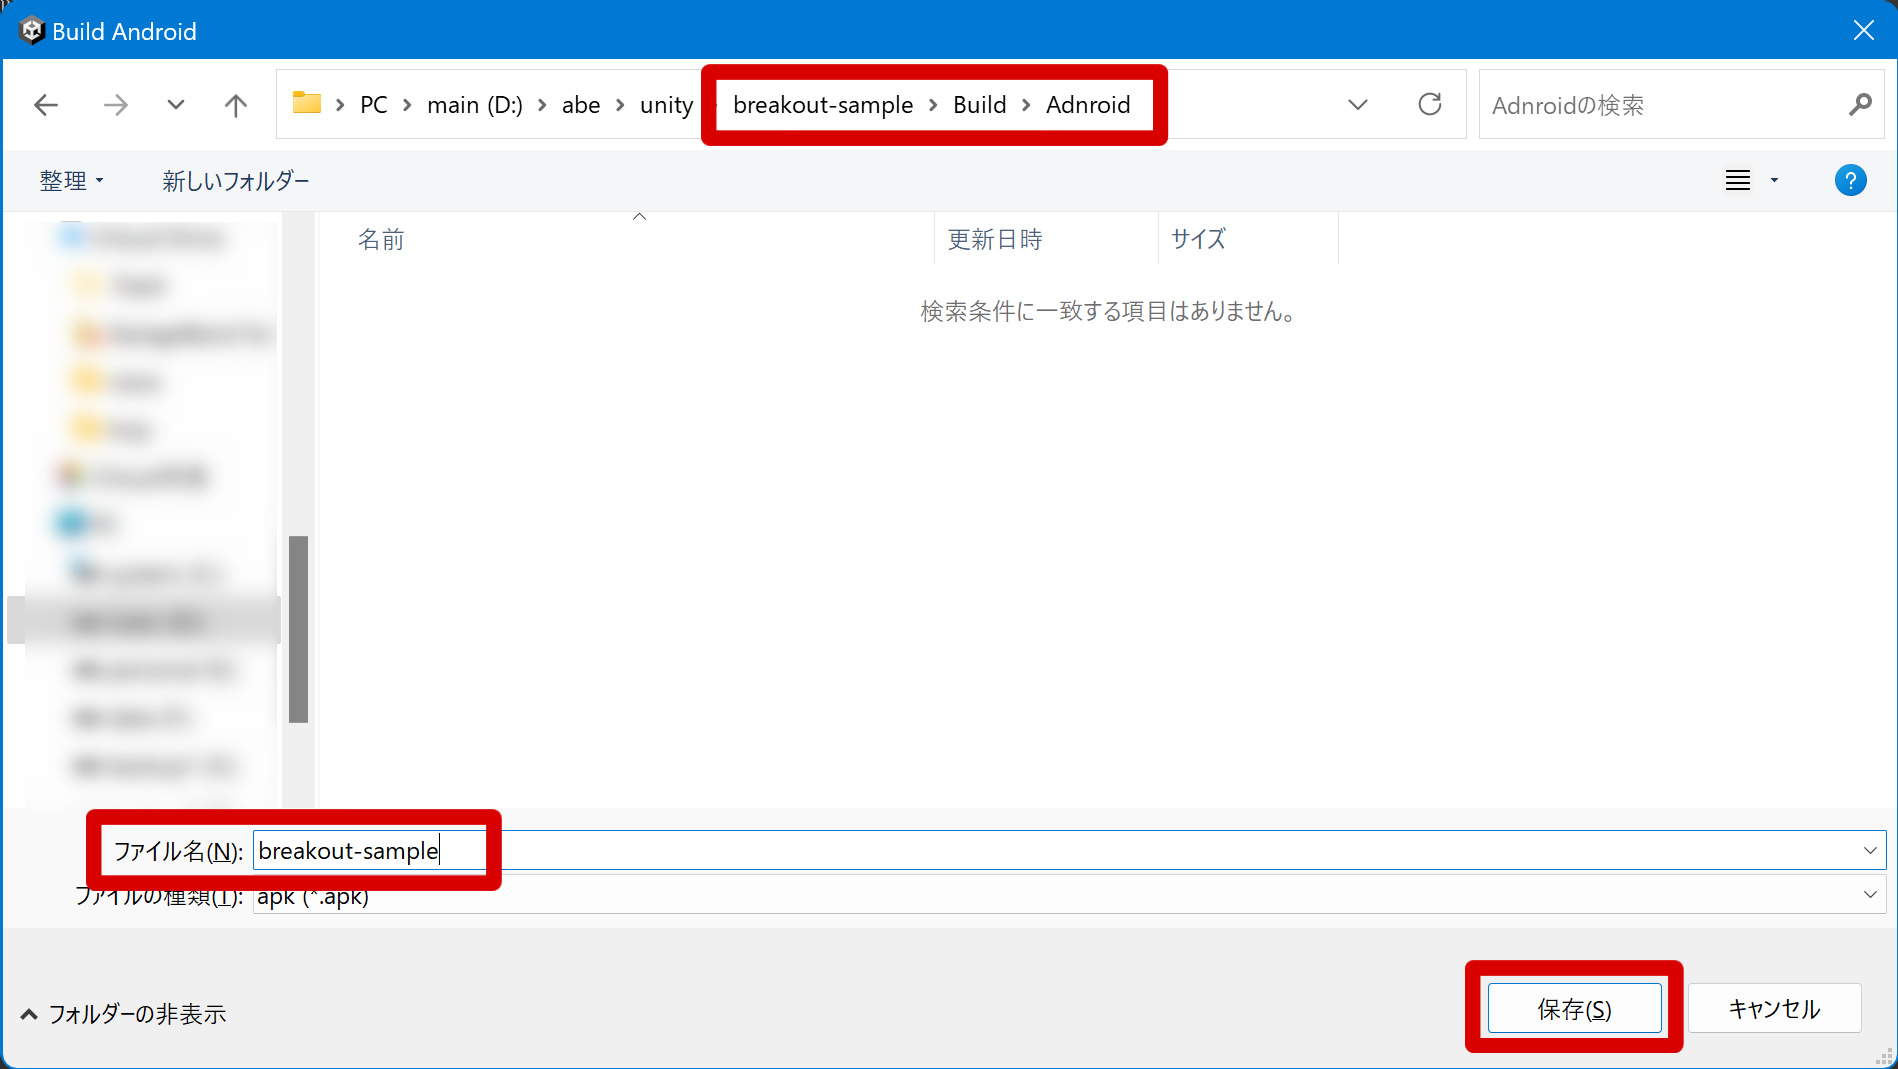The height and width of the screenshot is (1069, 1898).
Task: Open the help icon
Action: [1850, 180]
